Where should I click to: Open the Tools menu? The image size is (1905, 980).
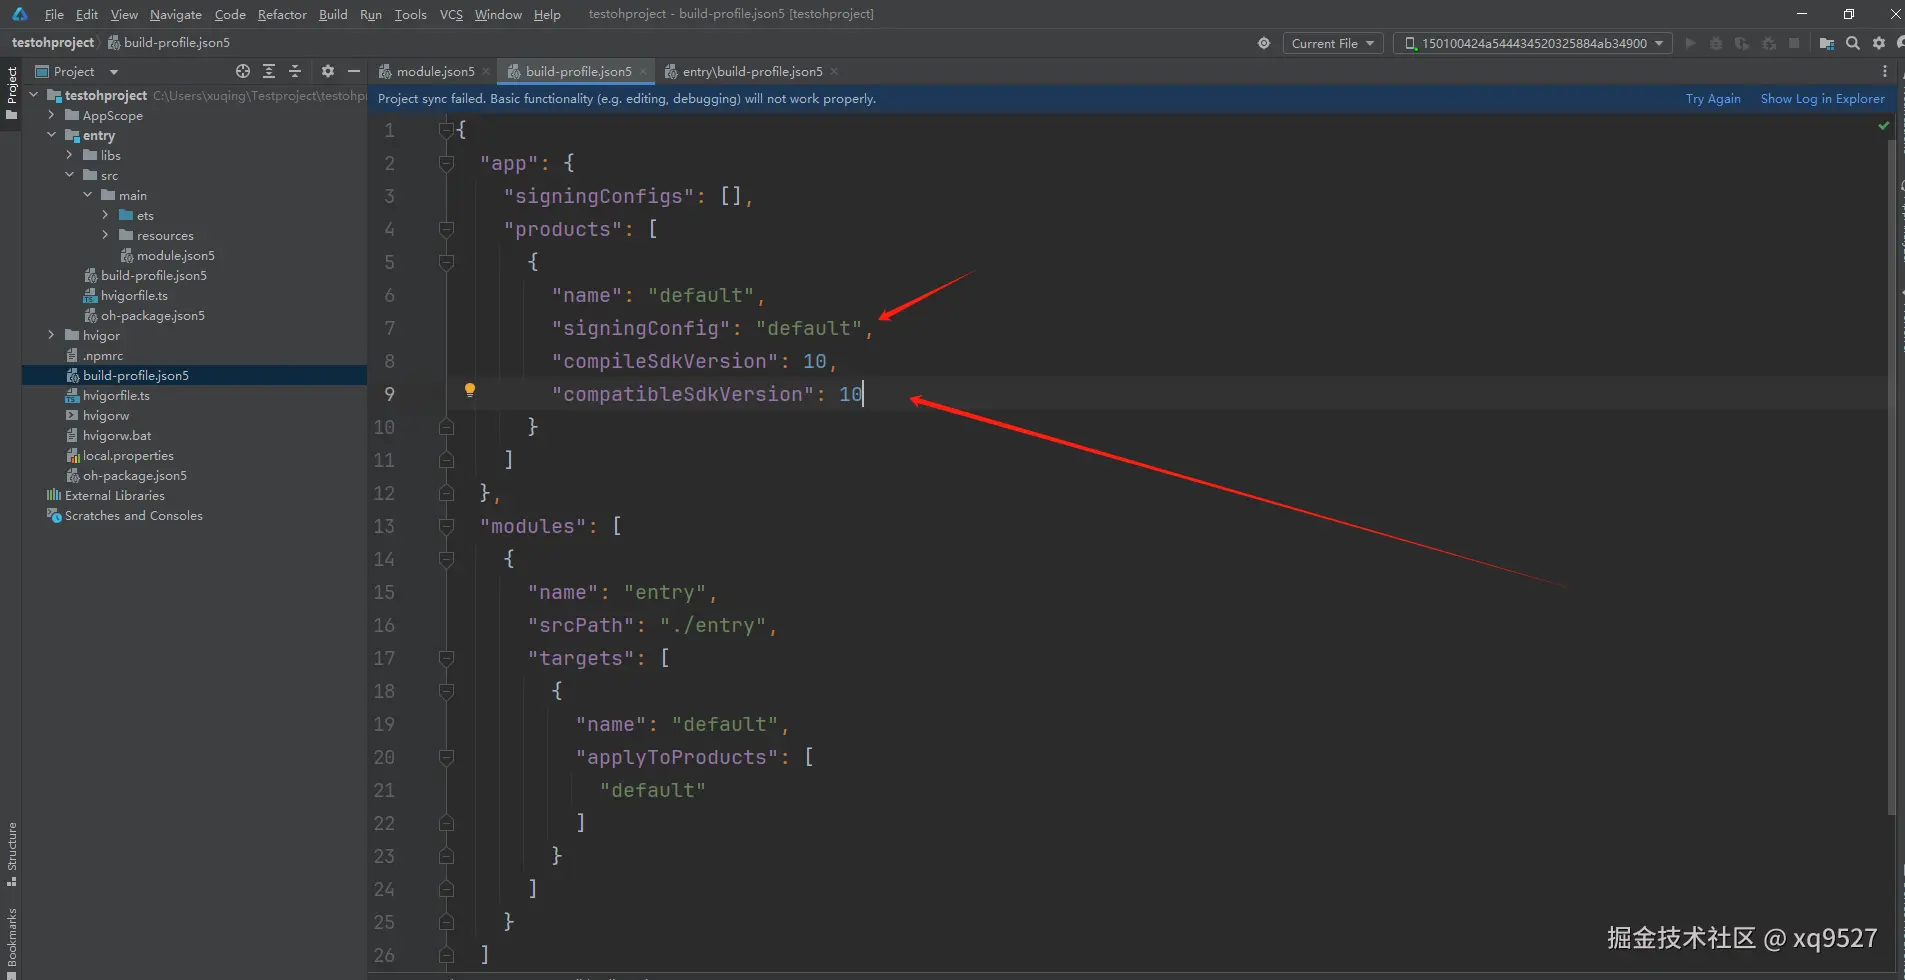(411, 14)
